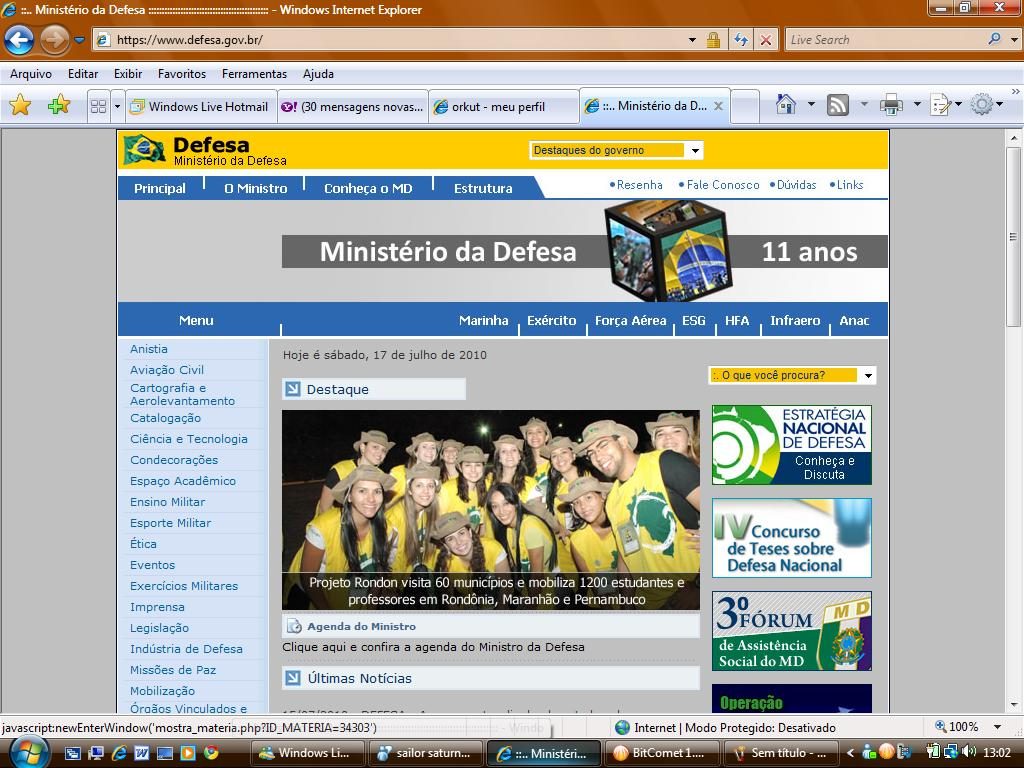Image resolution: width=1024 pixels, height=768 pixels.
Task: Switch to orkut - meu perfil tab
Action: pyautogui.click(x=504, y=106)
